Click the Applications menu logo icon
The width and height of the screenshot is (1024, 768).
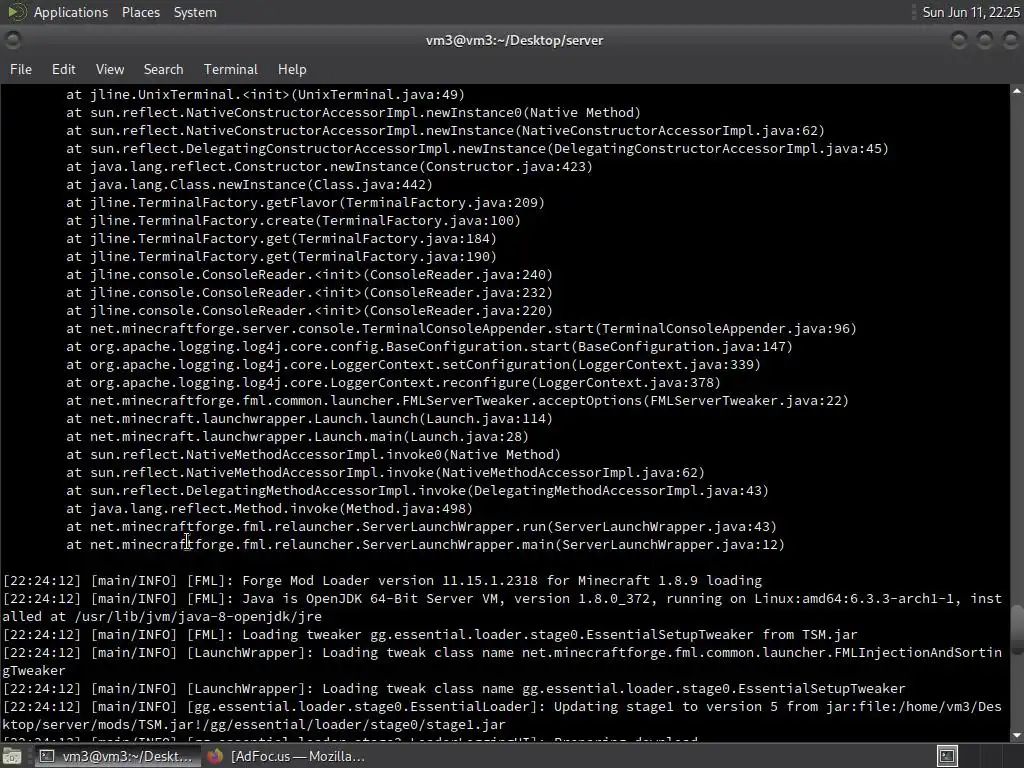(16, 12)
